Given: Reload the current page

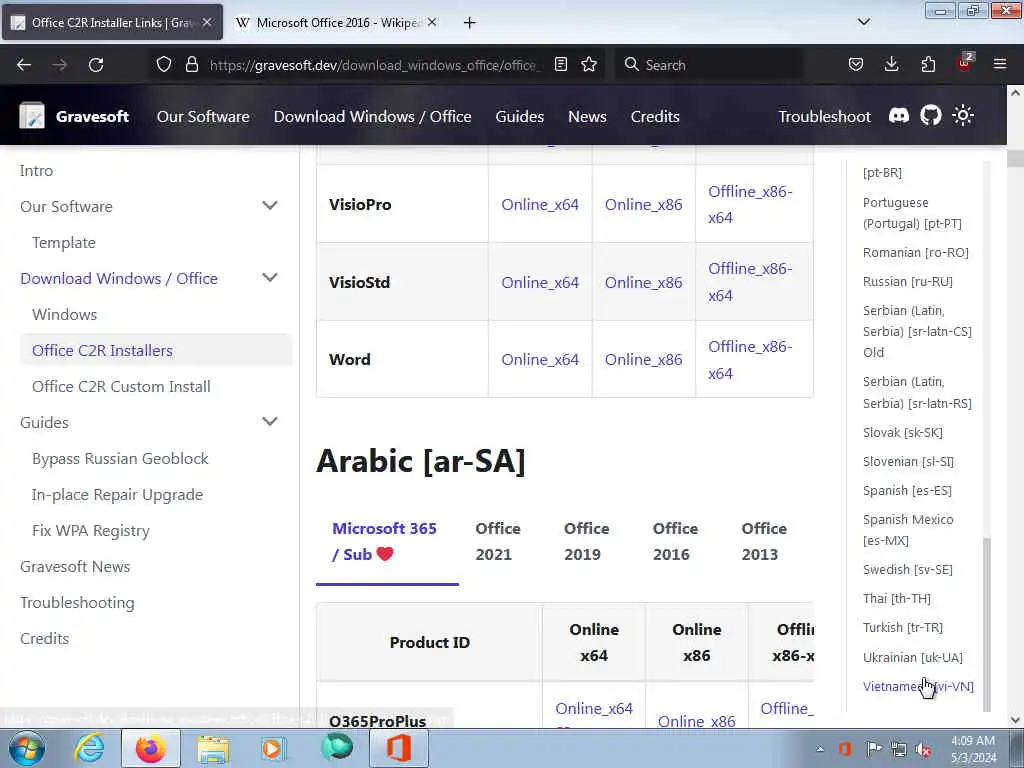Looking at the screenshot, I should coord(96,65).
